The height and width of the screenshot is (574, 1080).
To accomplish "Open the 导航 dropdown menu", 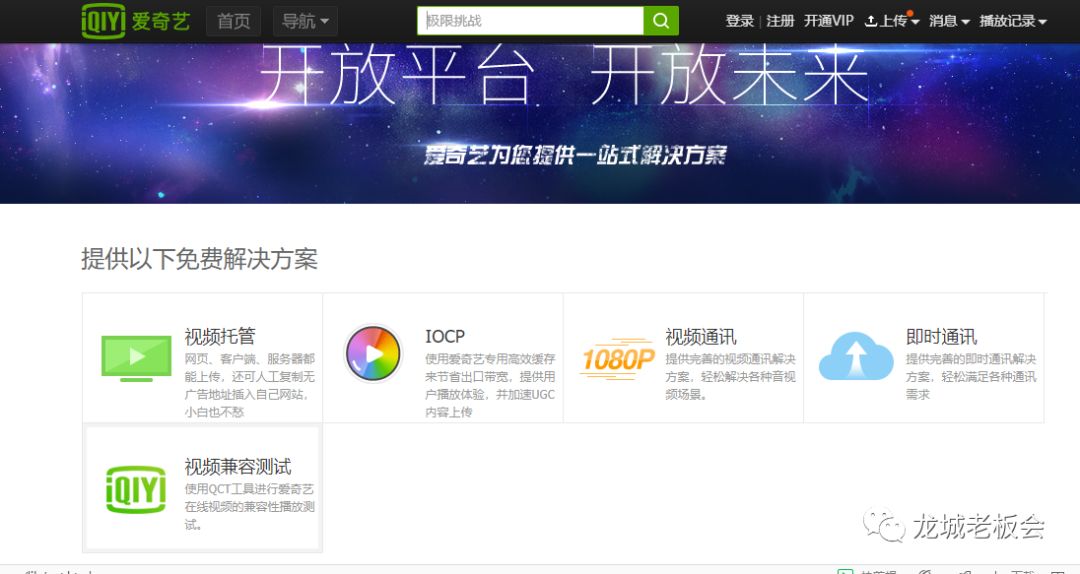I will click(x=305, y=21).
